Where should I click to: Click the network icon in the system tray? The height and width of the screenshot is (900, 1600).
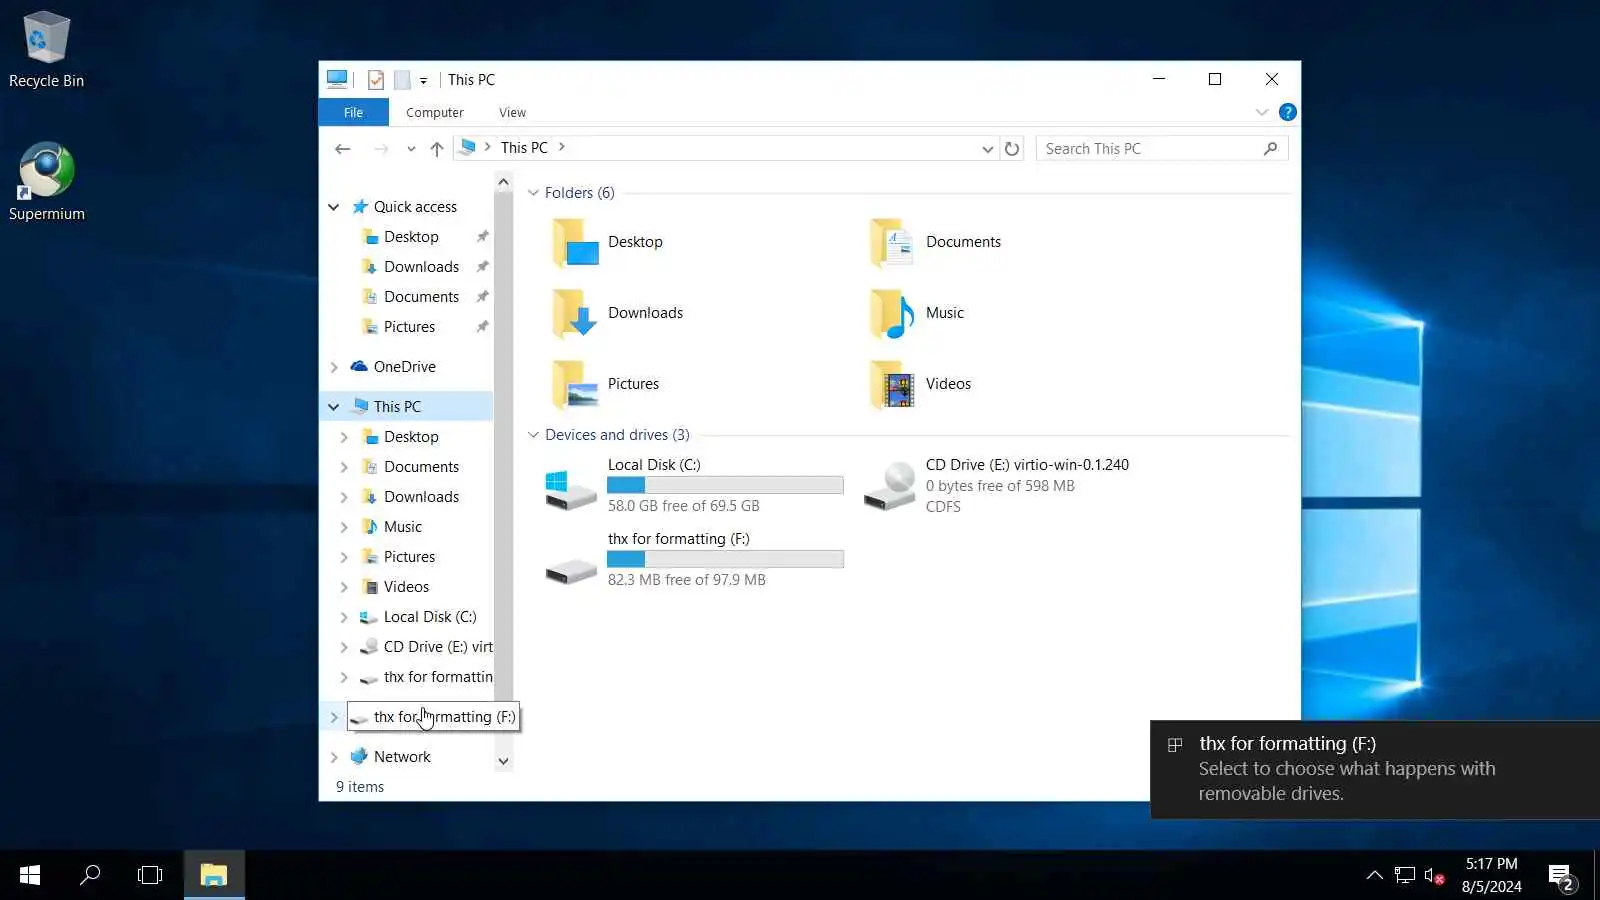pyautogui.click(x=1405, y=876)
